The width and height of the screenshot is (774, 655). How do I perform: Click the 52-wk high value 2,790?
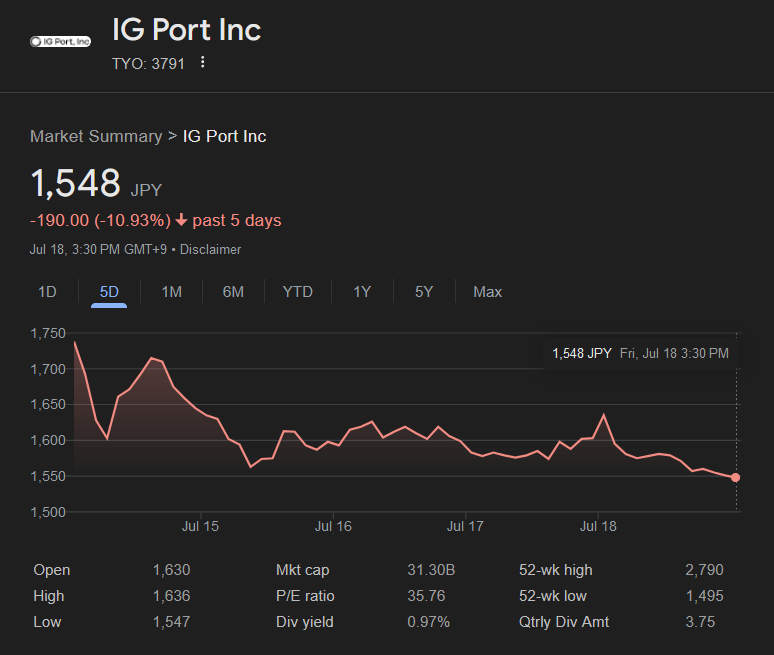(x=704, y=570)
